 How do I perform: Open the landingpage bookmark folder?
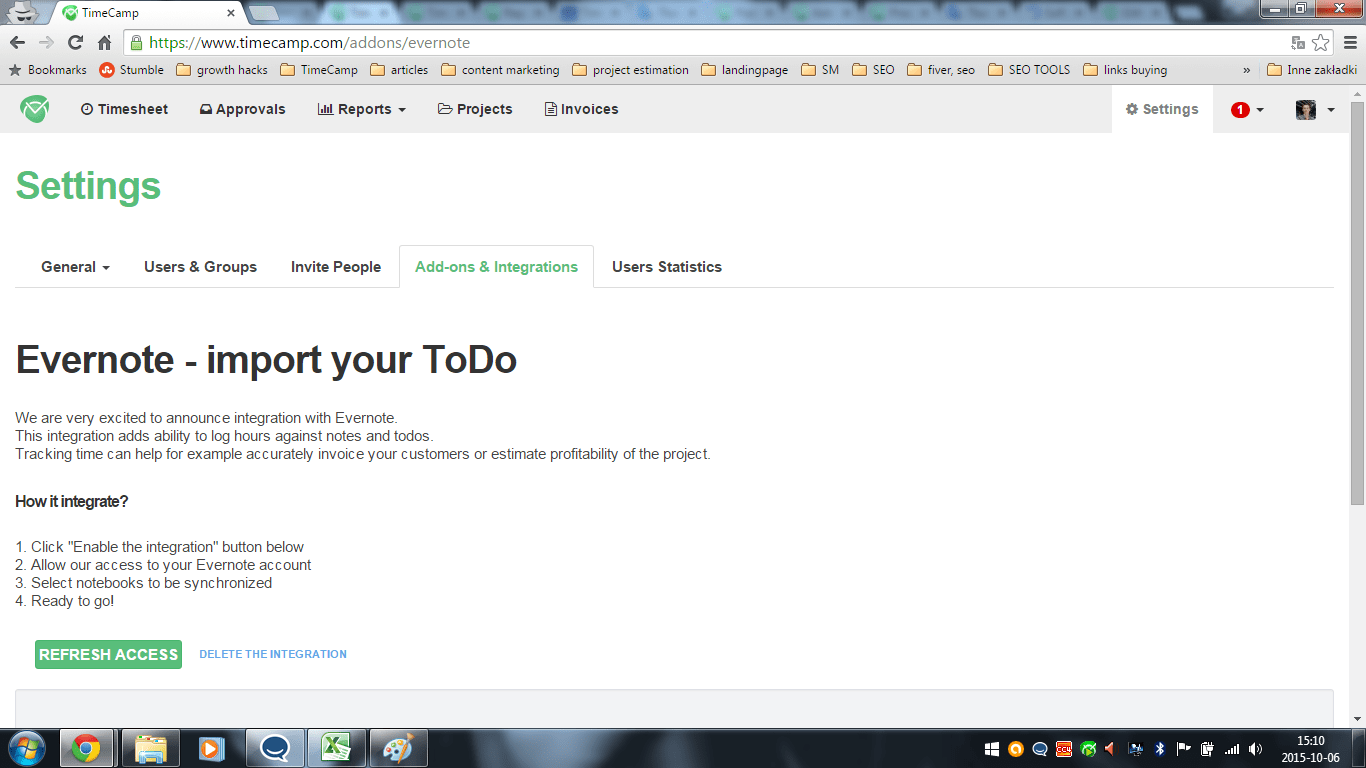[x=745, y=70]
